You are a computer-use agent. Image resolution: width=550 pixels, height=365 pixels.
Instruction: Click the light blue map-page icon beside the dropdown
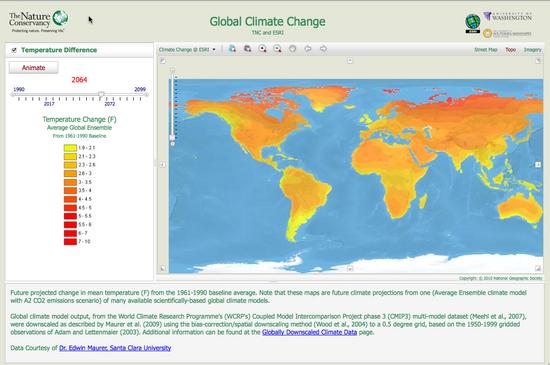coord(232,49)
